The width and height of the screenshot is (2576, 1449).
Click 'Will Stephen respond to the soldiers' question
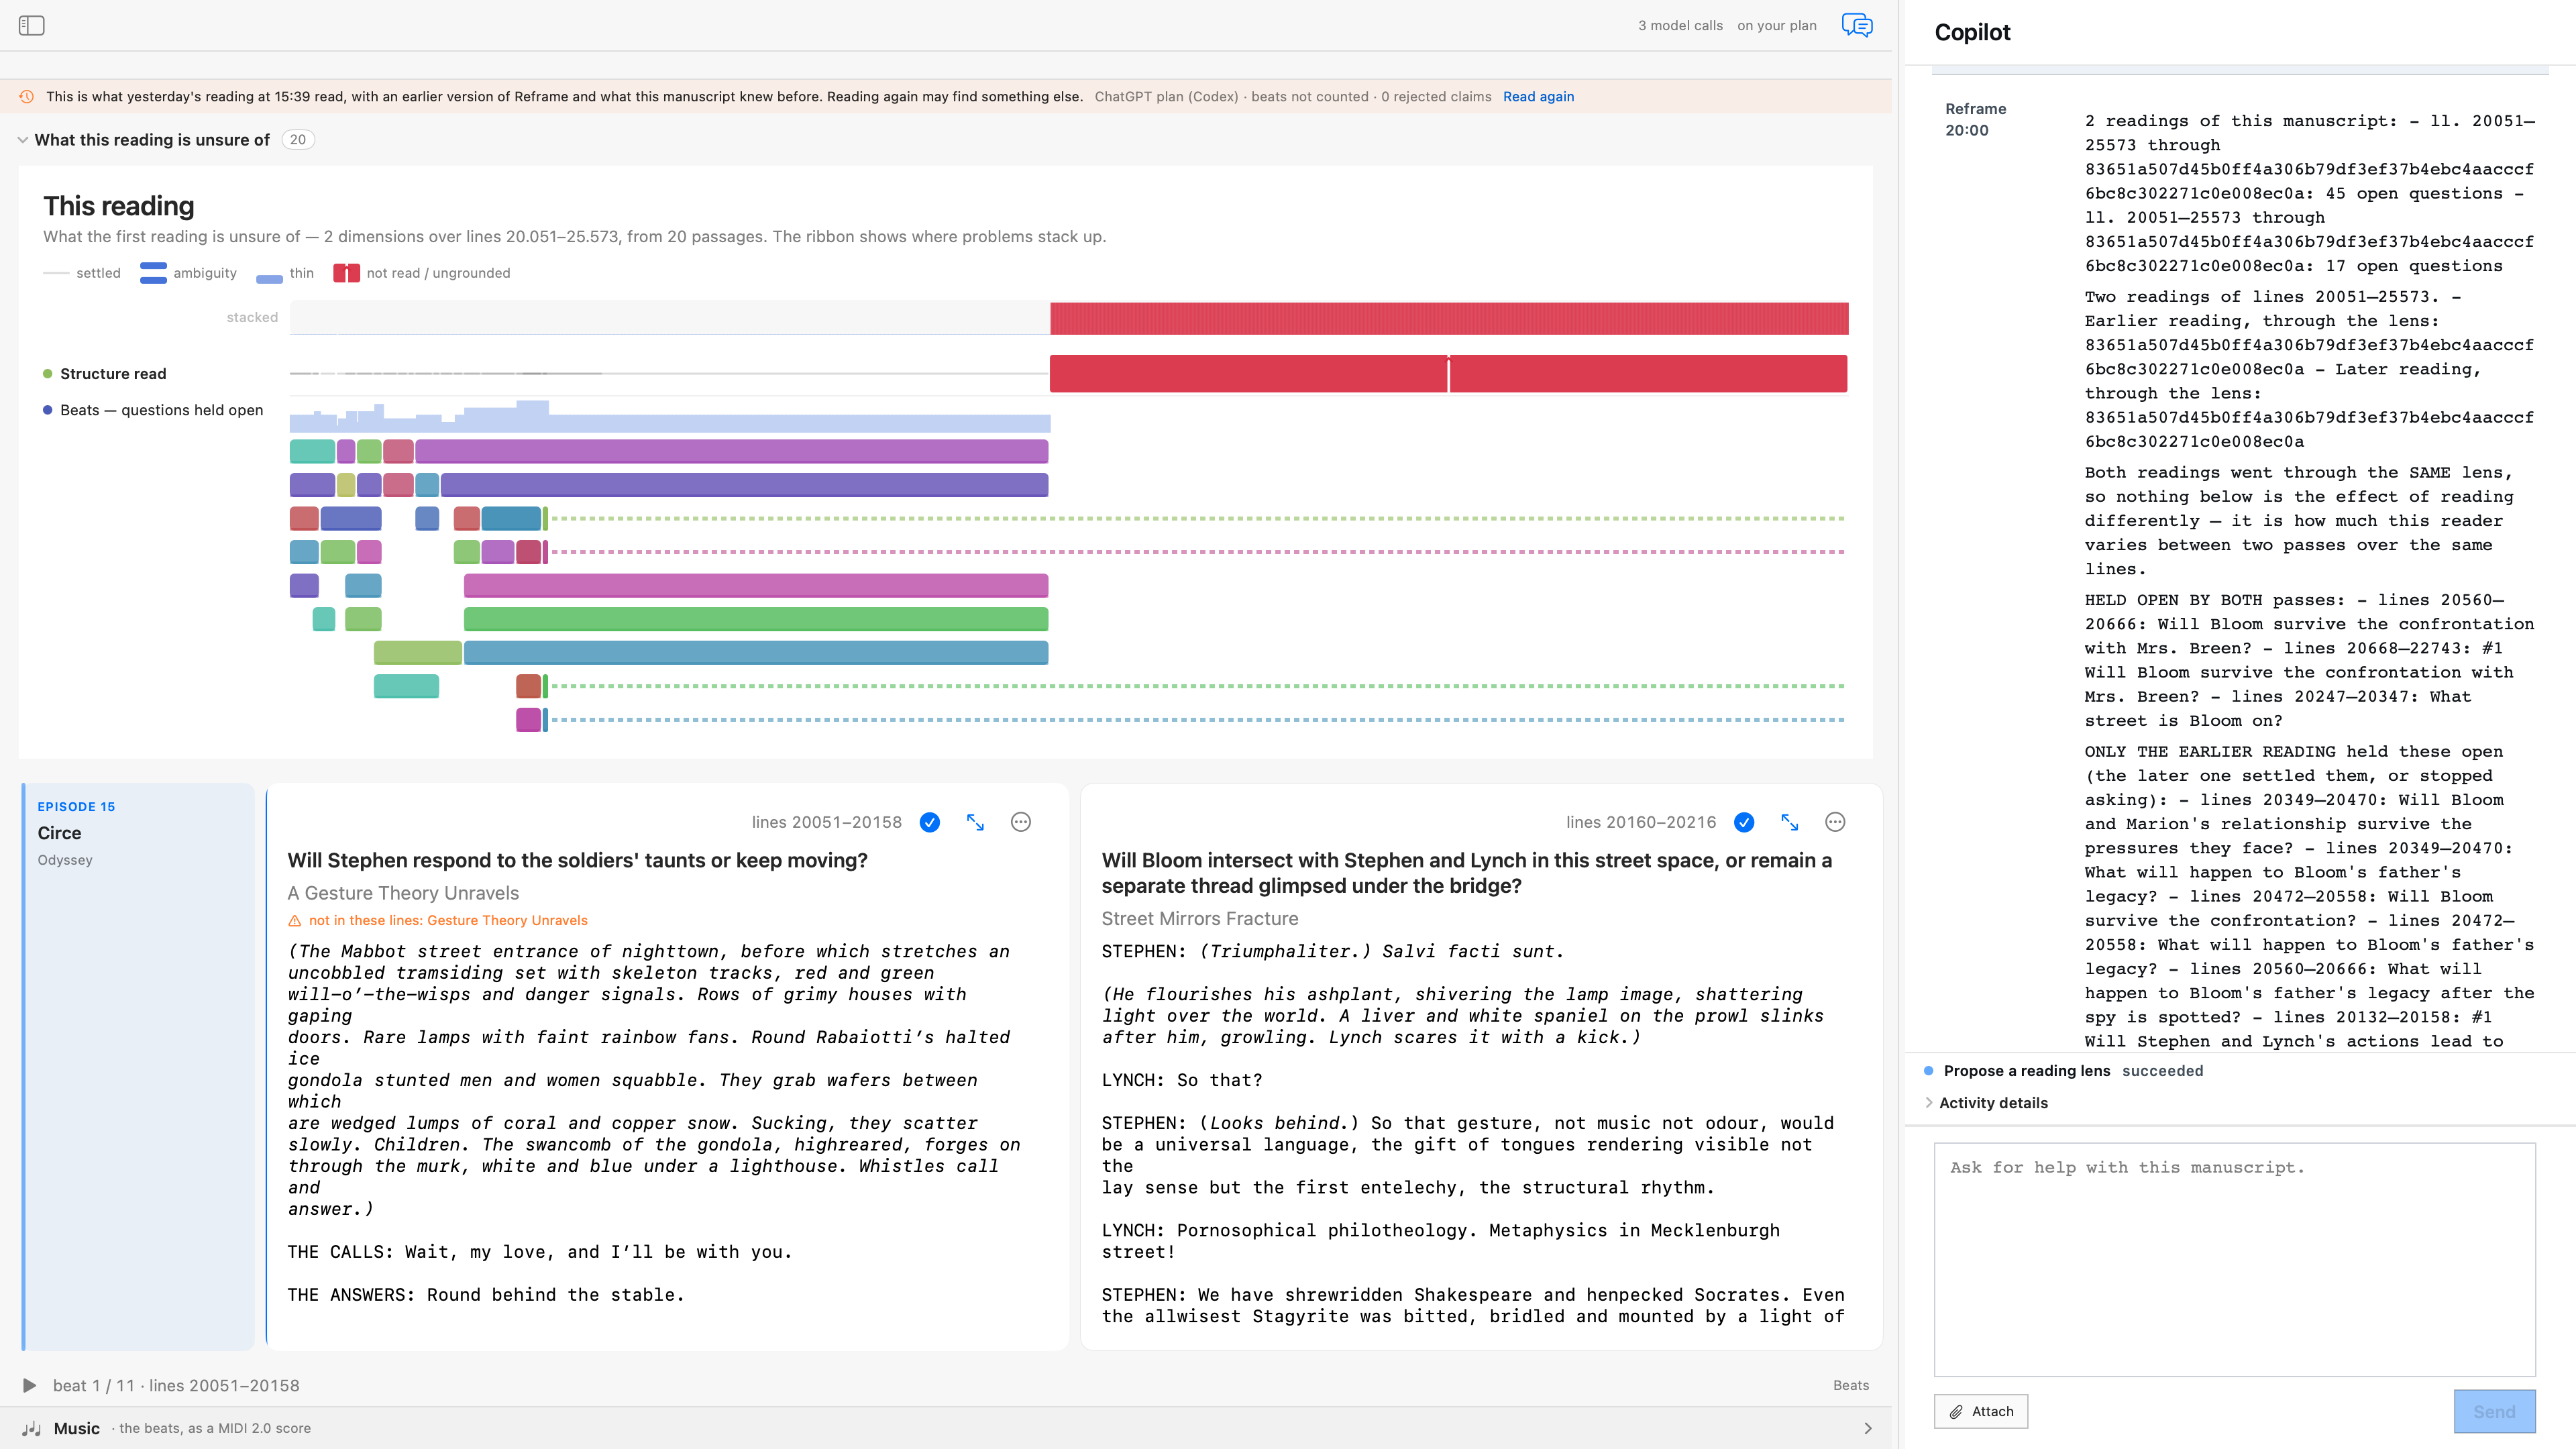(x=577, y=861)
